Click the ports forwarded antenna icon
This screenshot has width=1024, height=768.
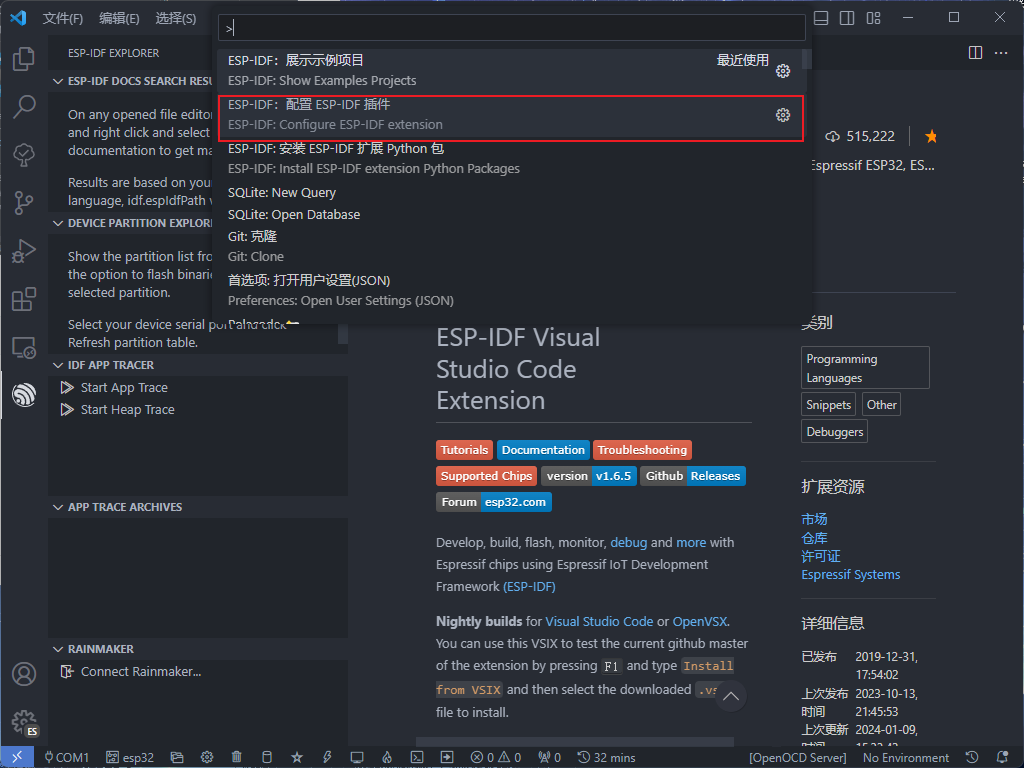[549, 758]
